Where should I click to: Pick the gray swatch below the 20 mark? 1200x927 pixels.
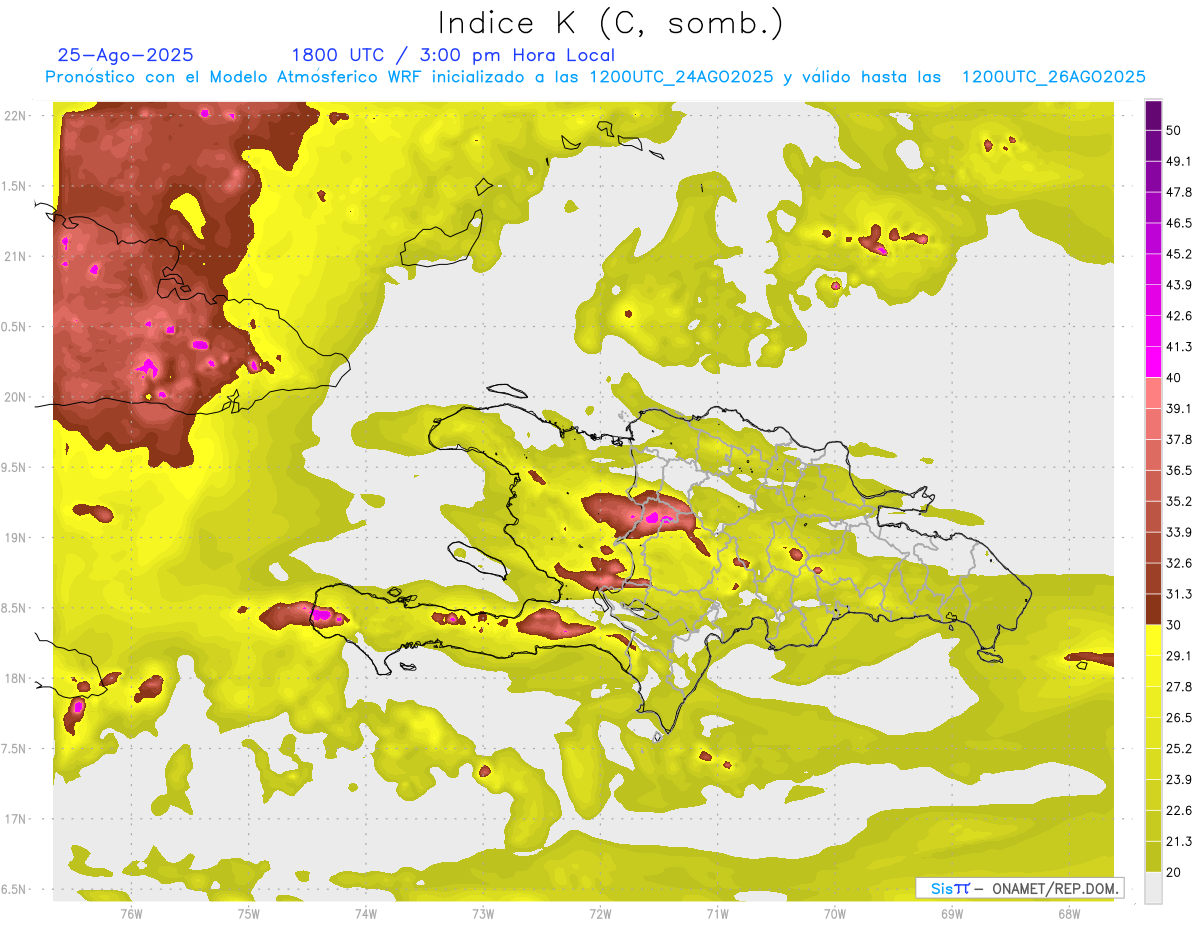1153,887
